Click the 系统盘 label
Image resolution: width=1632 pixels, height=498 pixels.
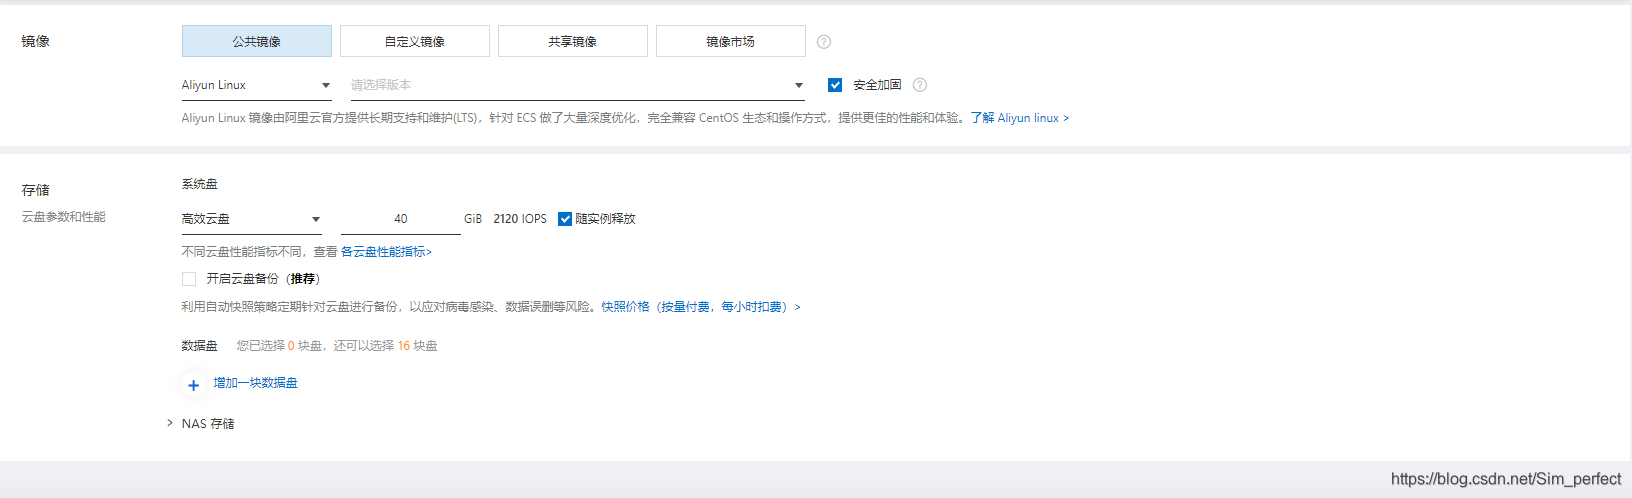(200, 184)
